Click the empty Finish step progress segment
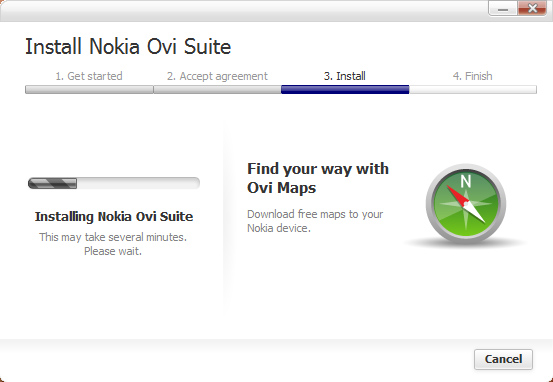The height and width of the screenshot is (382, 553). [x=473, y=90]
